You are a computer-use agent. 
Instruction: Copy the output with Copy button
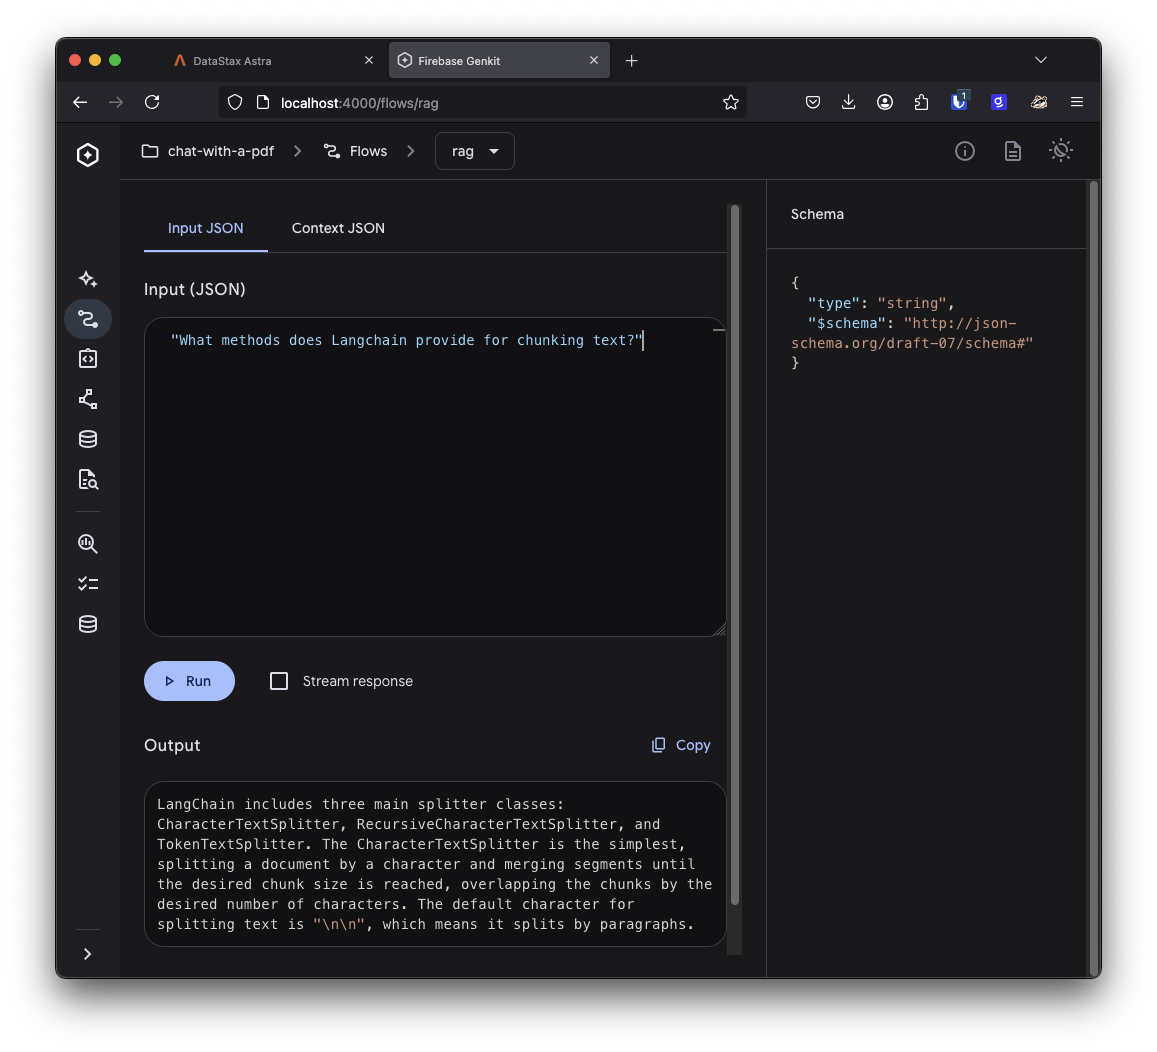[681, 745]
